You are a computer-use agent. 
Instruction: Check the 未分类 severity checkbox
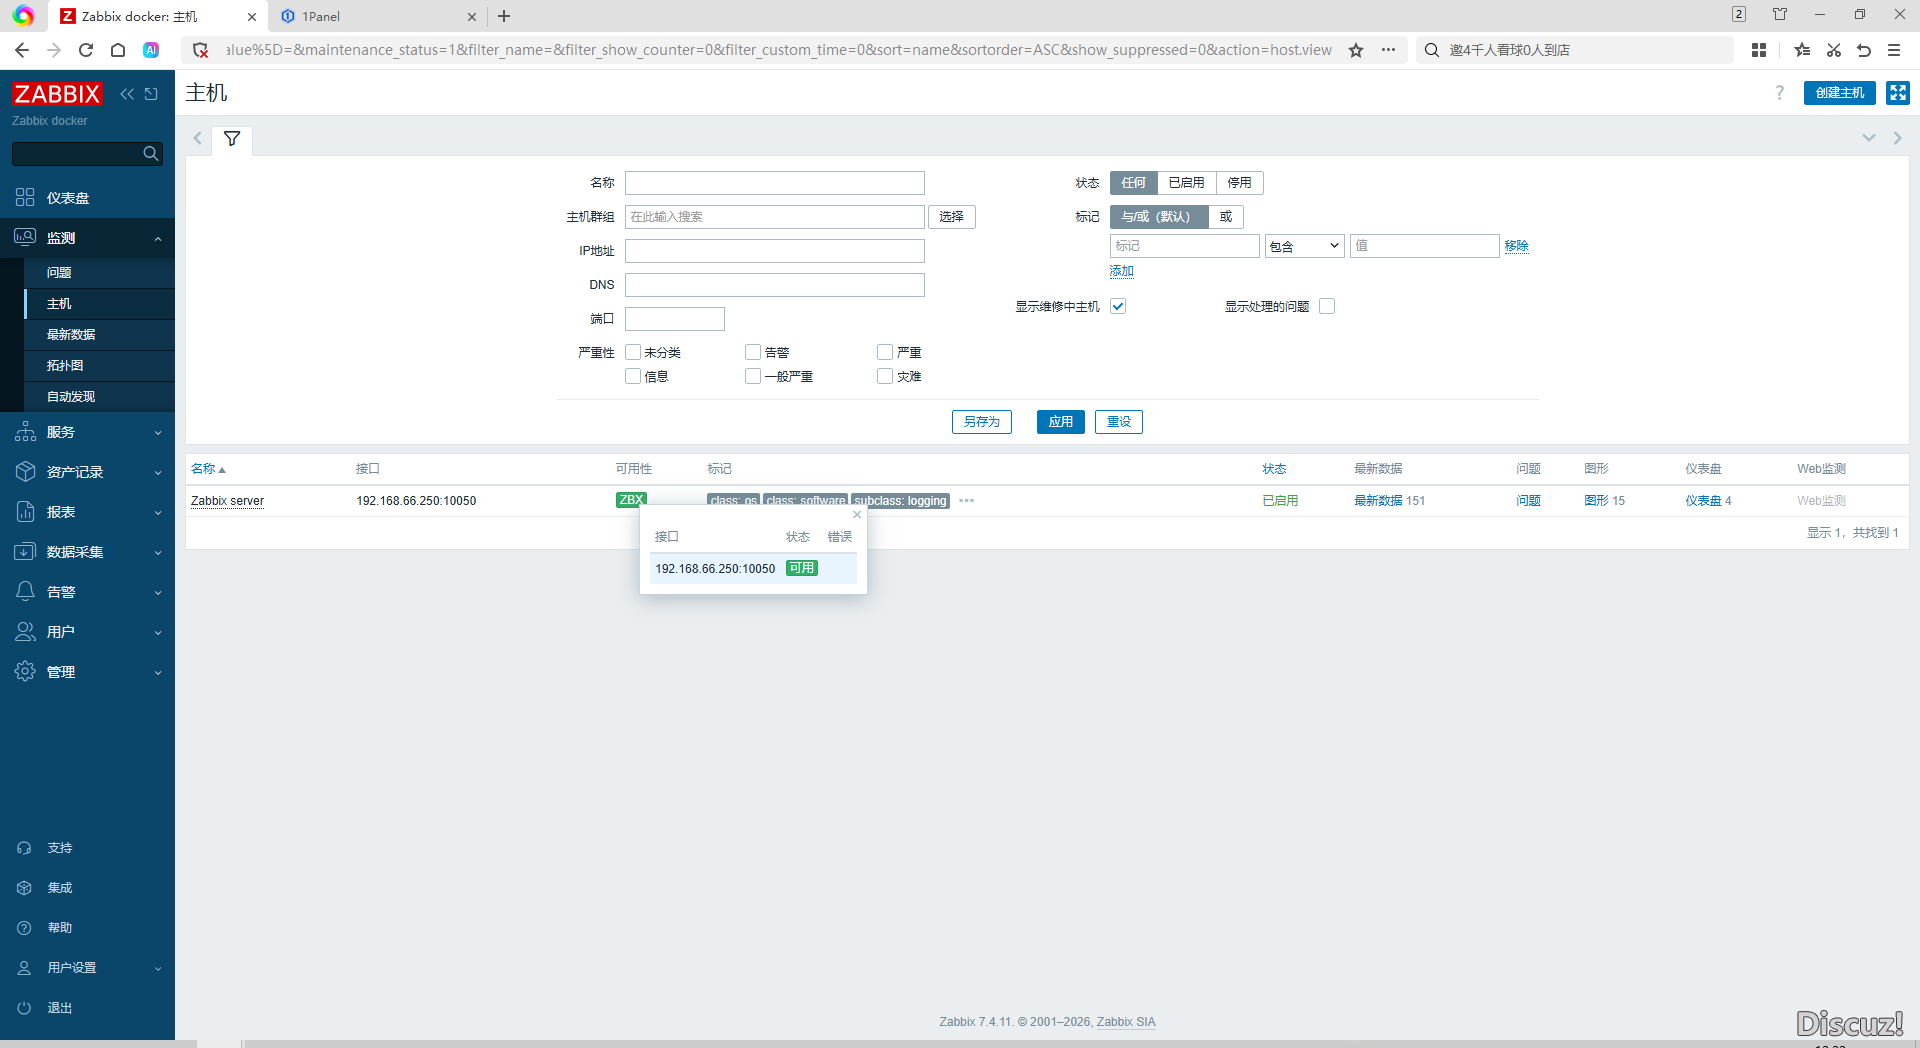[x=633, y=352]
